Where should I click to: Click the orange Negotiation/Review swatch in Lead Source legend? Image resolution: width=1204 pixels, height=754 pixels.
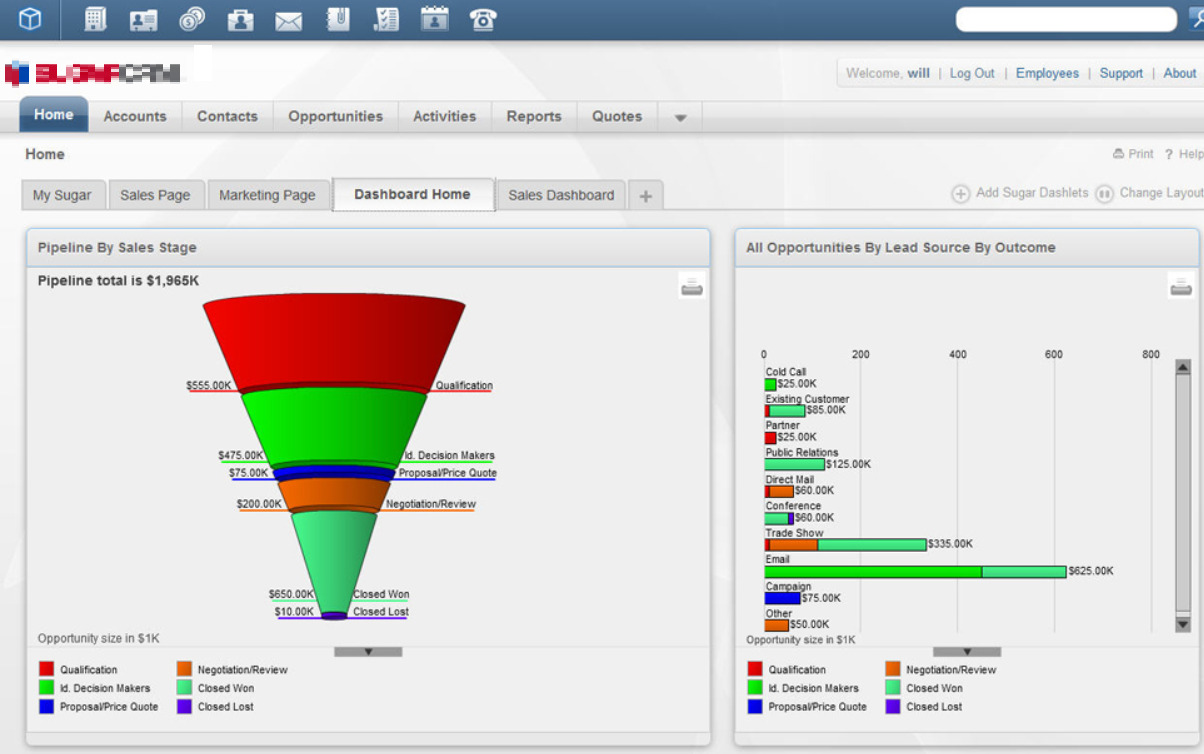point(893,670)
